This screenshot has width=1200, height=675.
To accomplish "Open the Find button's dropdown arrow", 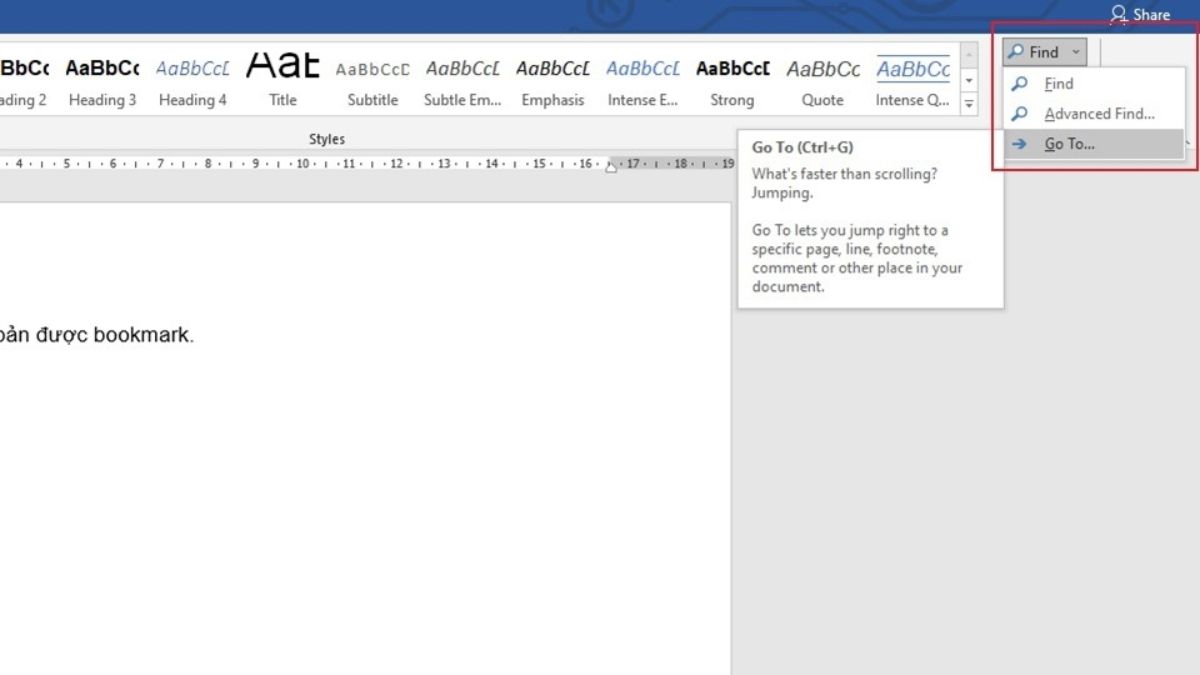I will coord(1076,52).
